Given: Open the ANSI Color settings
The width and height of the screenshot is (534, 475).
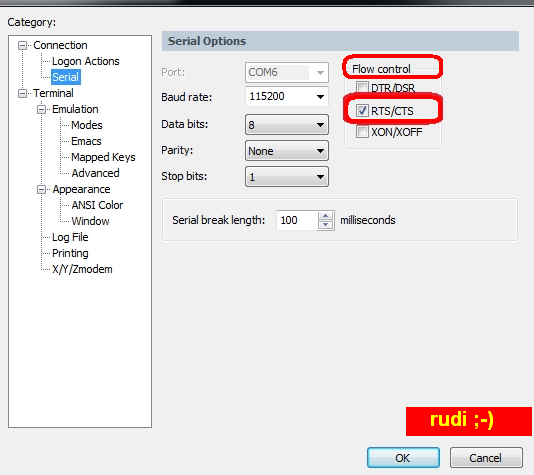Looking at the screenshot, I should (x=97, y=205).
